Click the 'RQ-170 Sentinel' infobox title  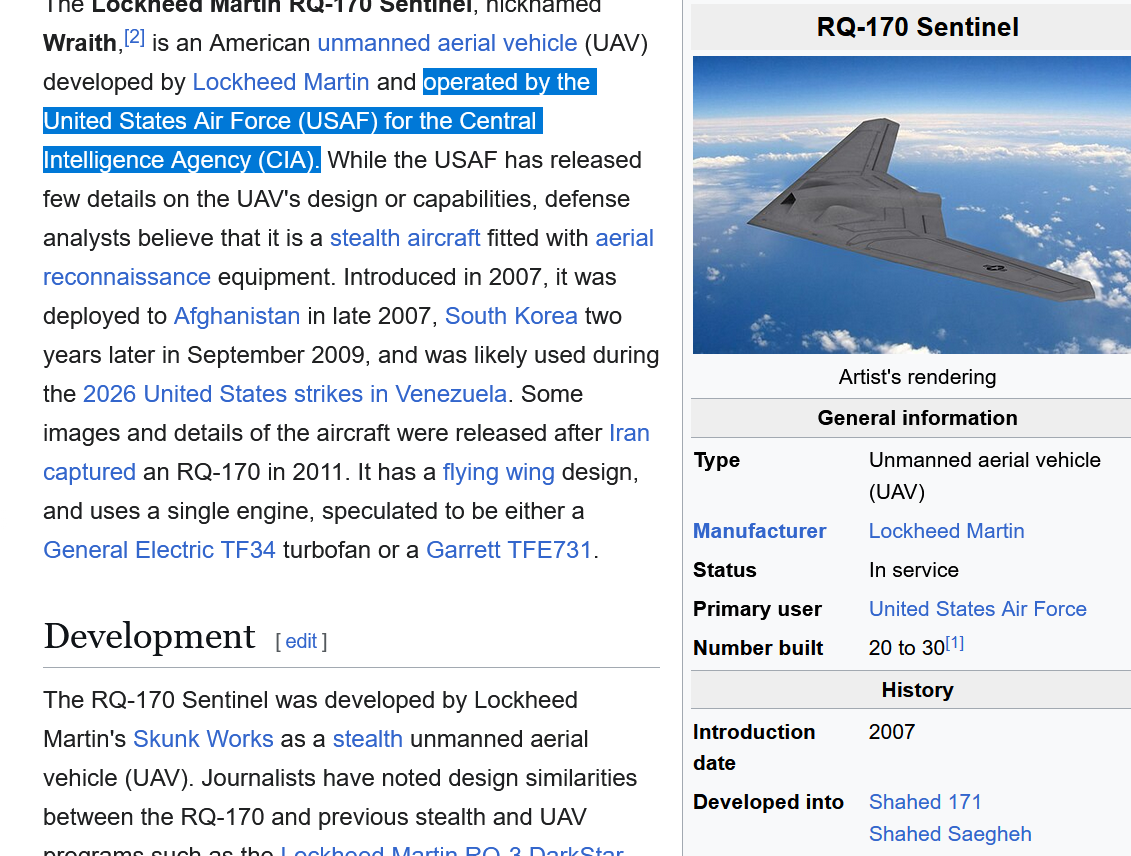coord(917,27)
